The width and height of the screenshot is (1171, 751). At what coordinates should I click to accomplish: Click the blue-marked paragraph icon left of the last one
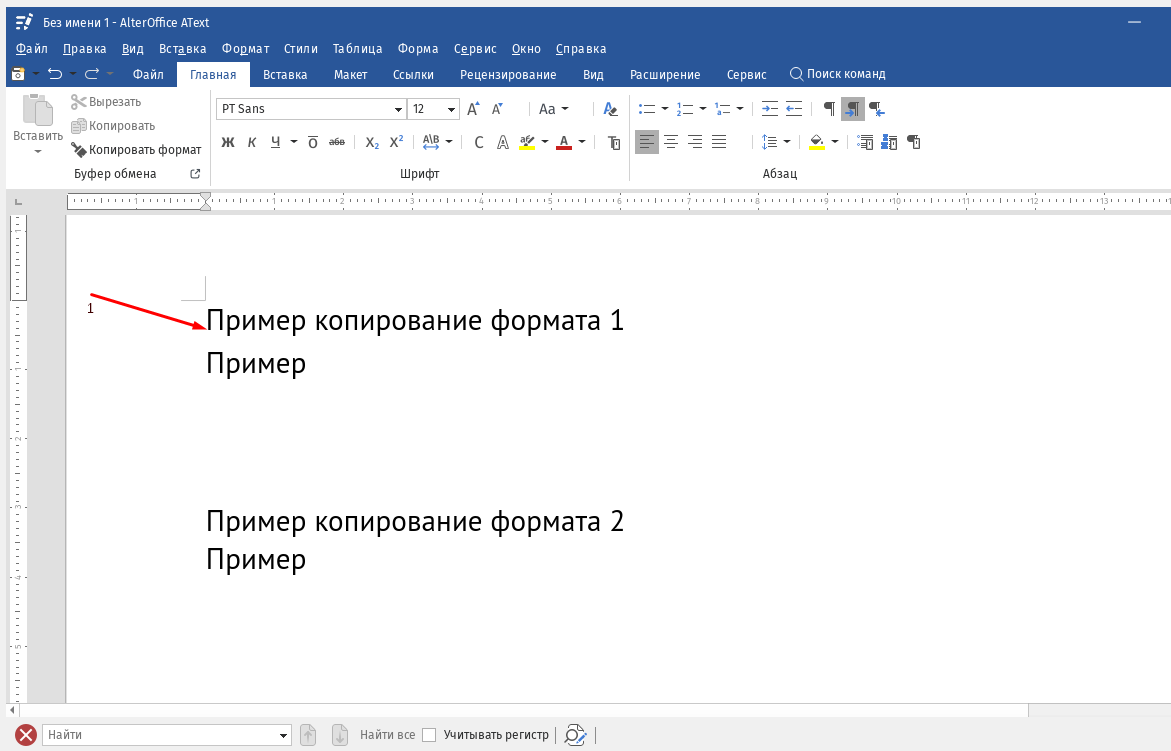[x=889, y=142]
